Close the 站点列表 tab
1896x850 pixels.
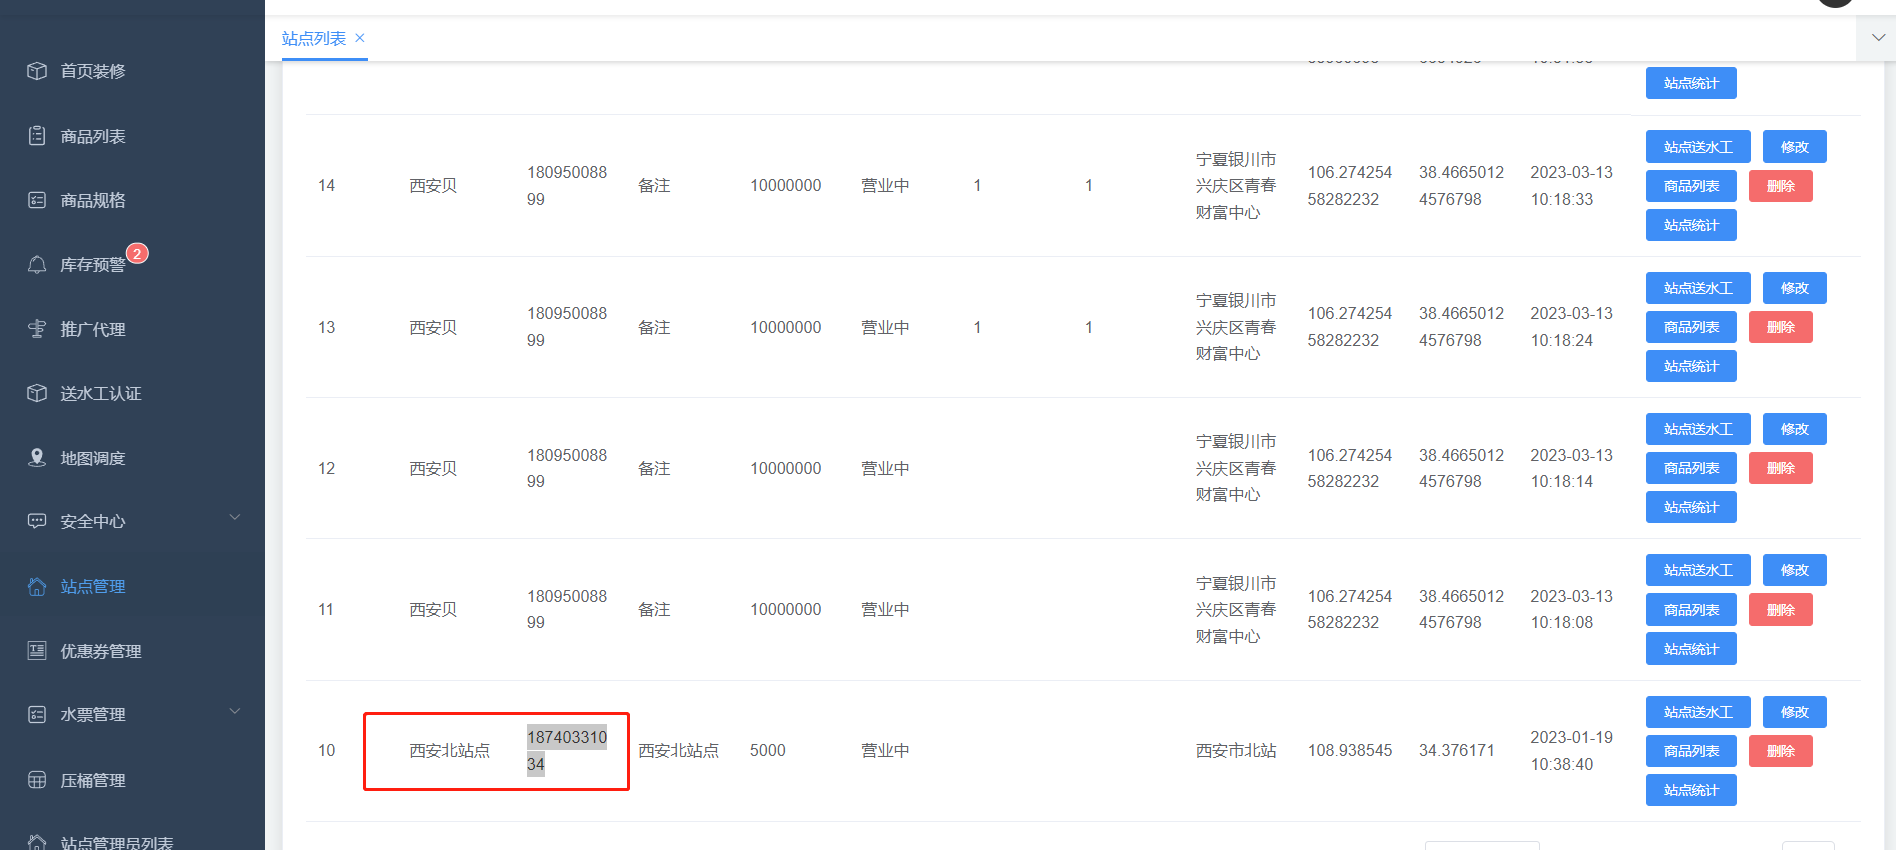click(x=360, y=38)
